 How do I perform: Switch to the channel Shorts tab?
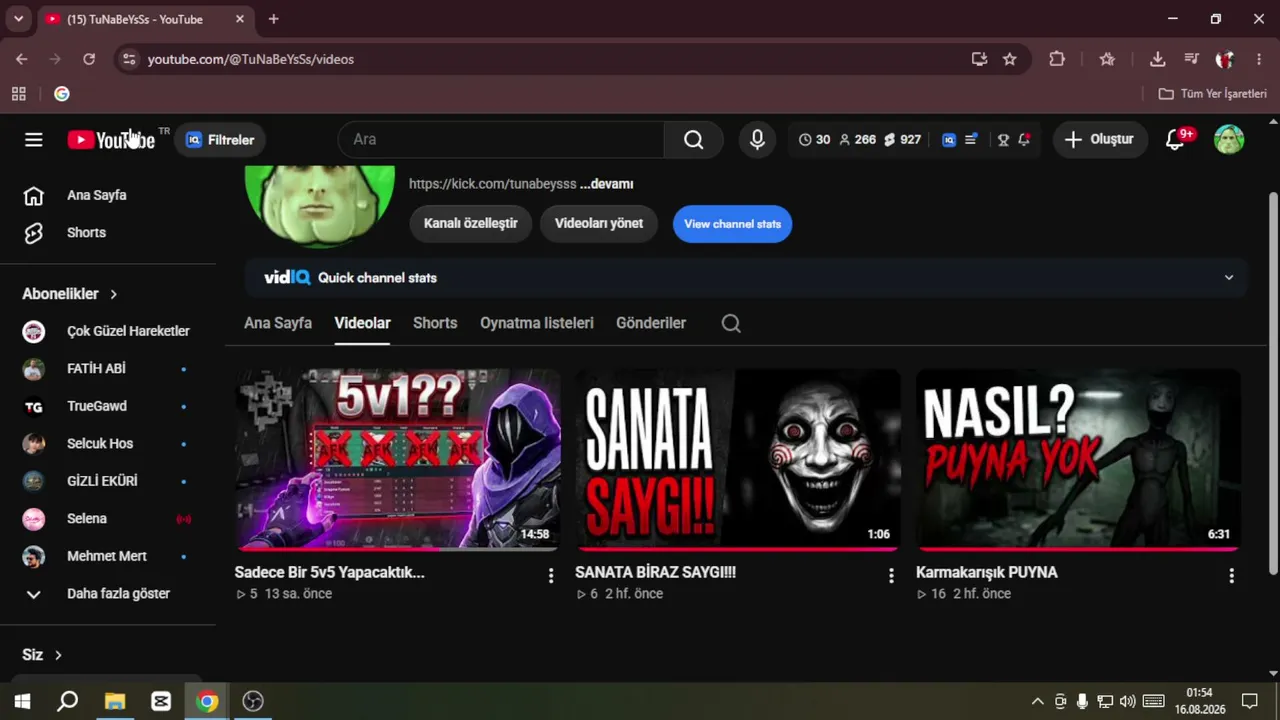(x=435, y=323)
